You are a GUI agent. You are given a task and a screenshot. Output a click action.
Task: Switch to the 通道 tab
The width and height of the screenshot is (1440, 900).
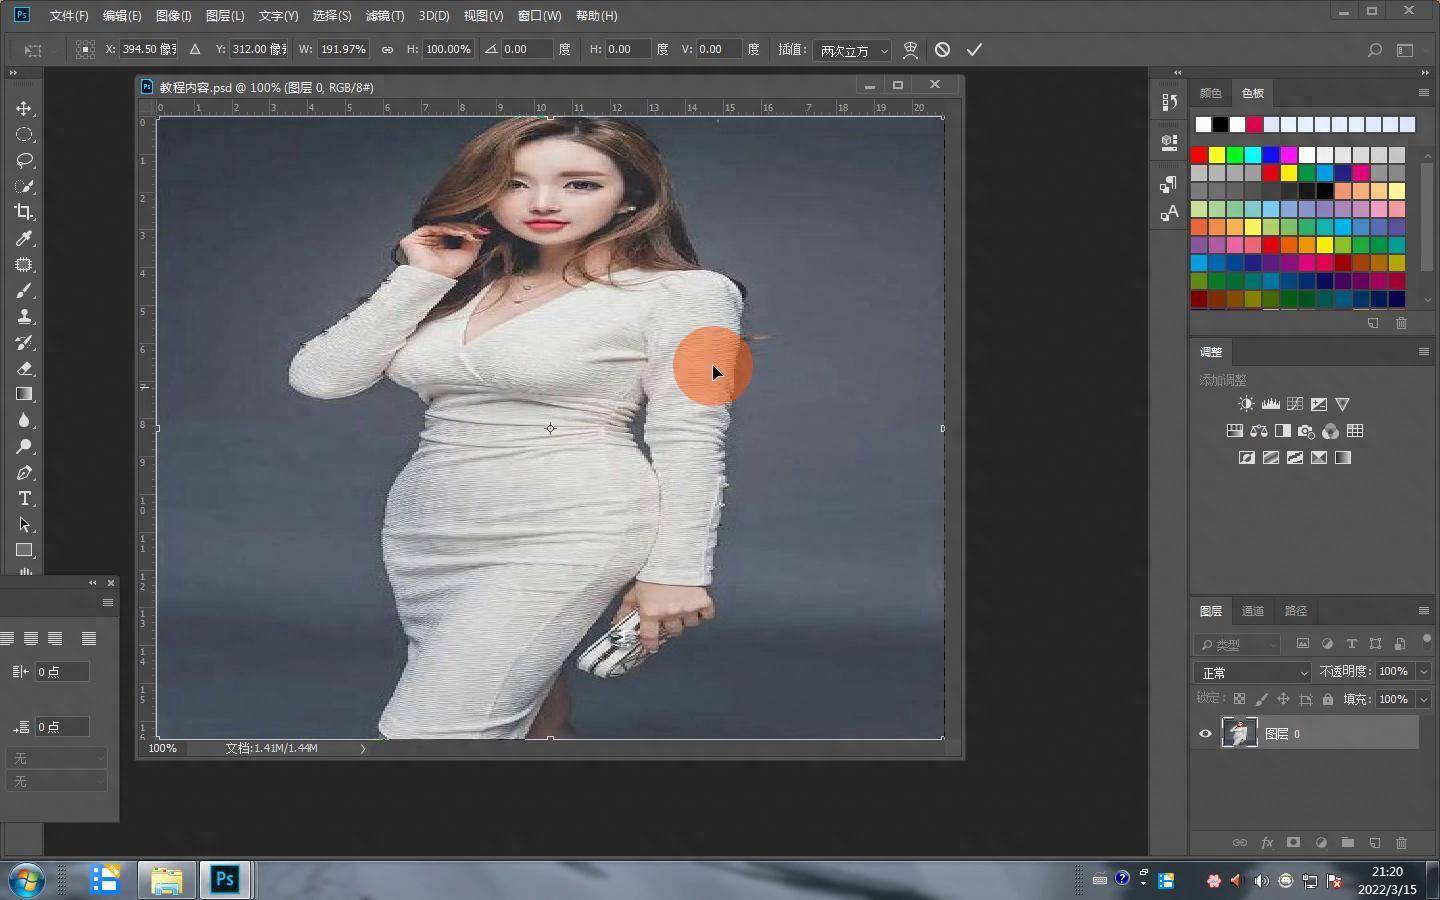pyautogui.click(x=1252, y=611)
